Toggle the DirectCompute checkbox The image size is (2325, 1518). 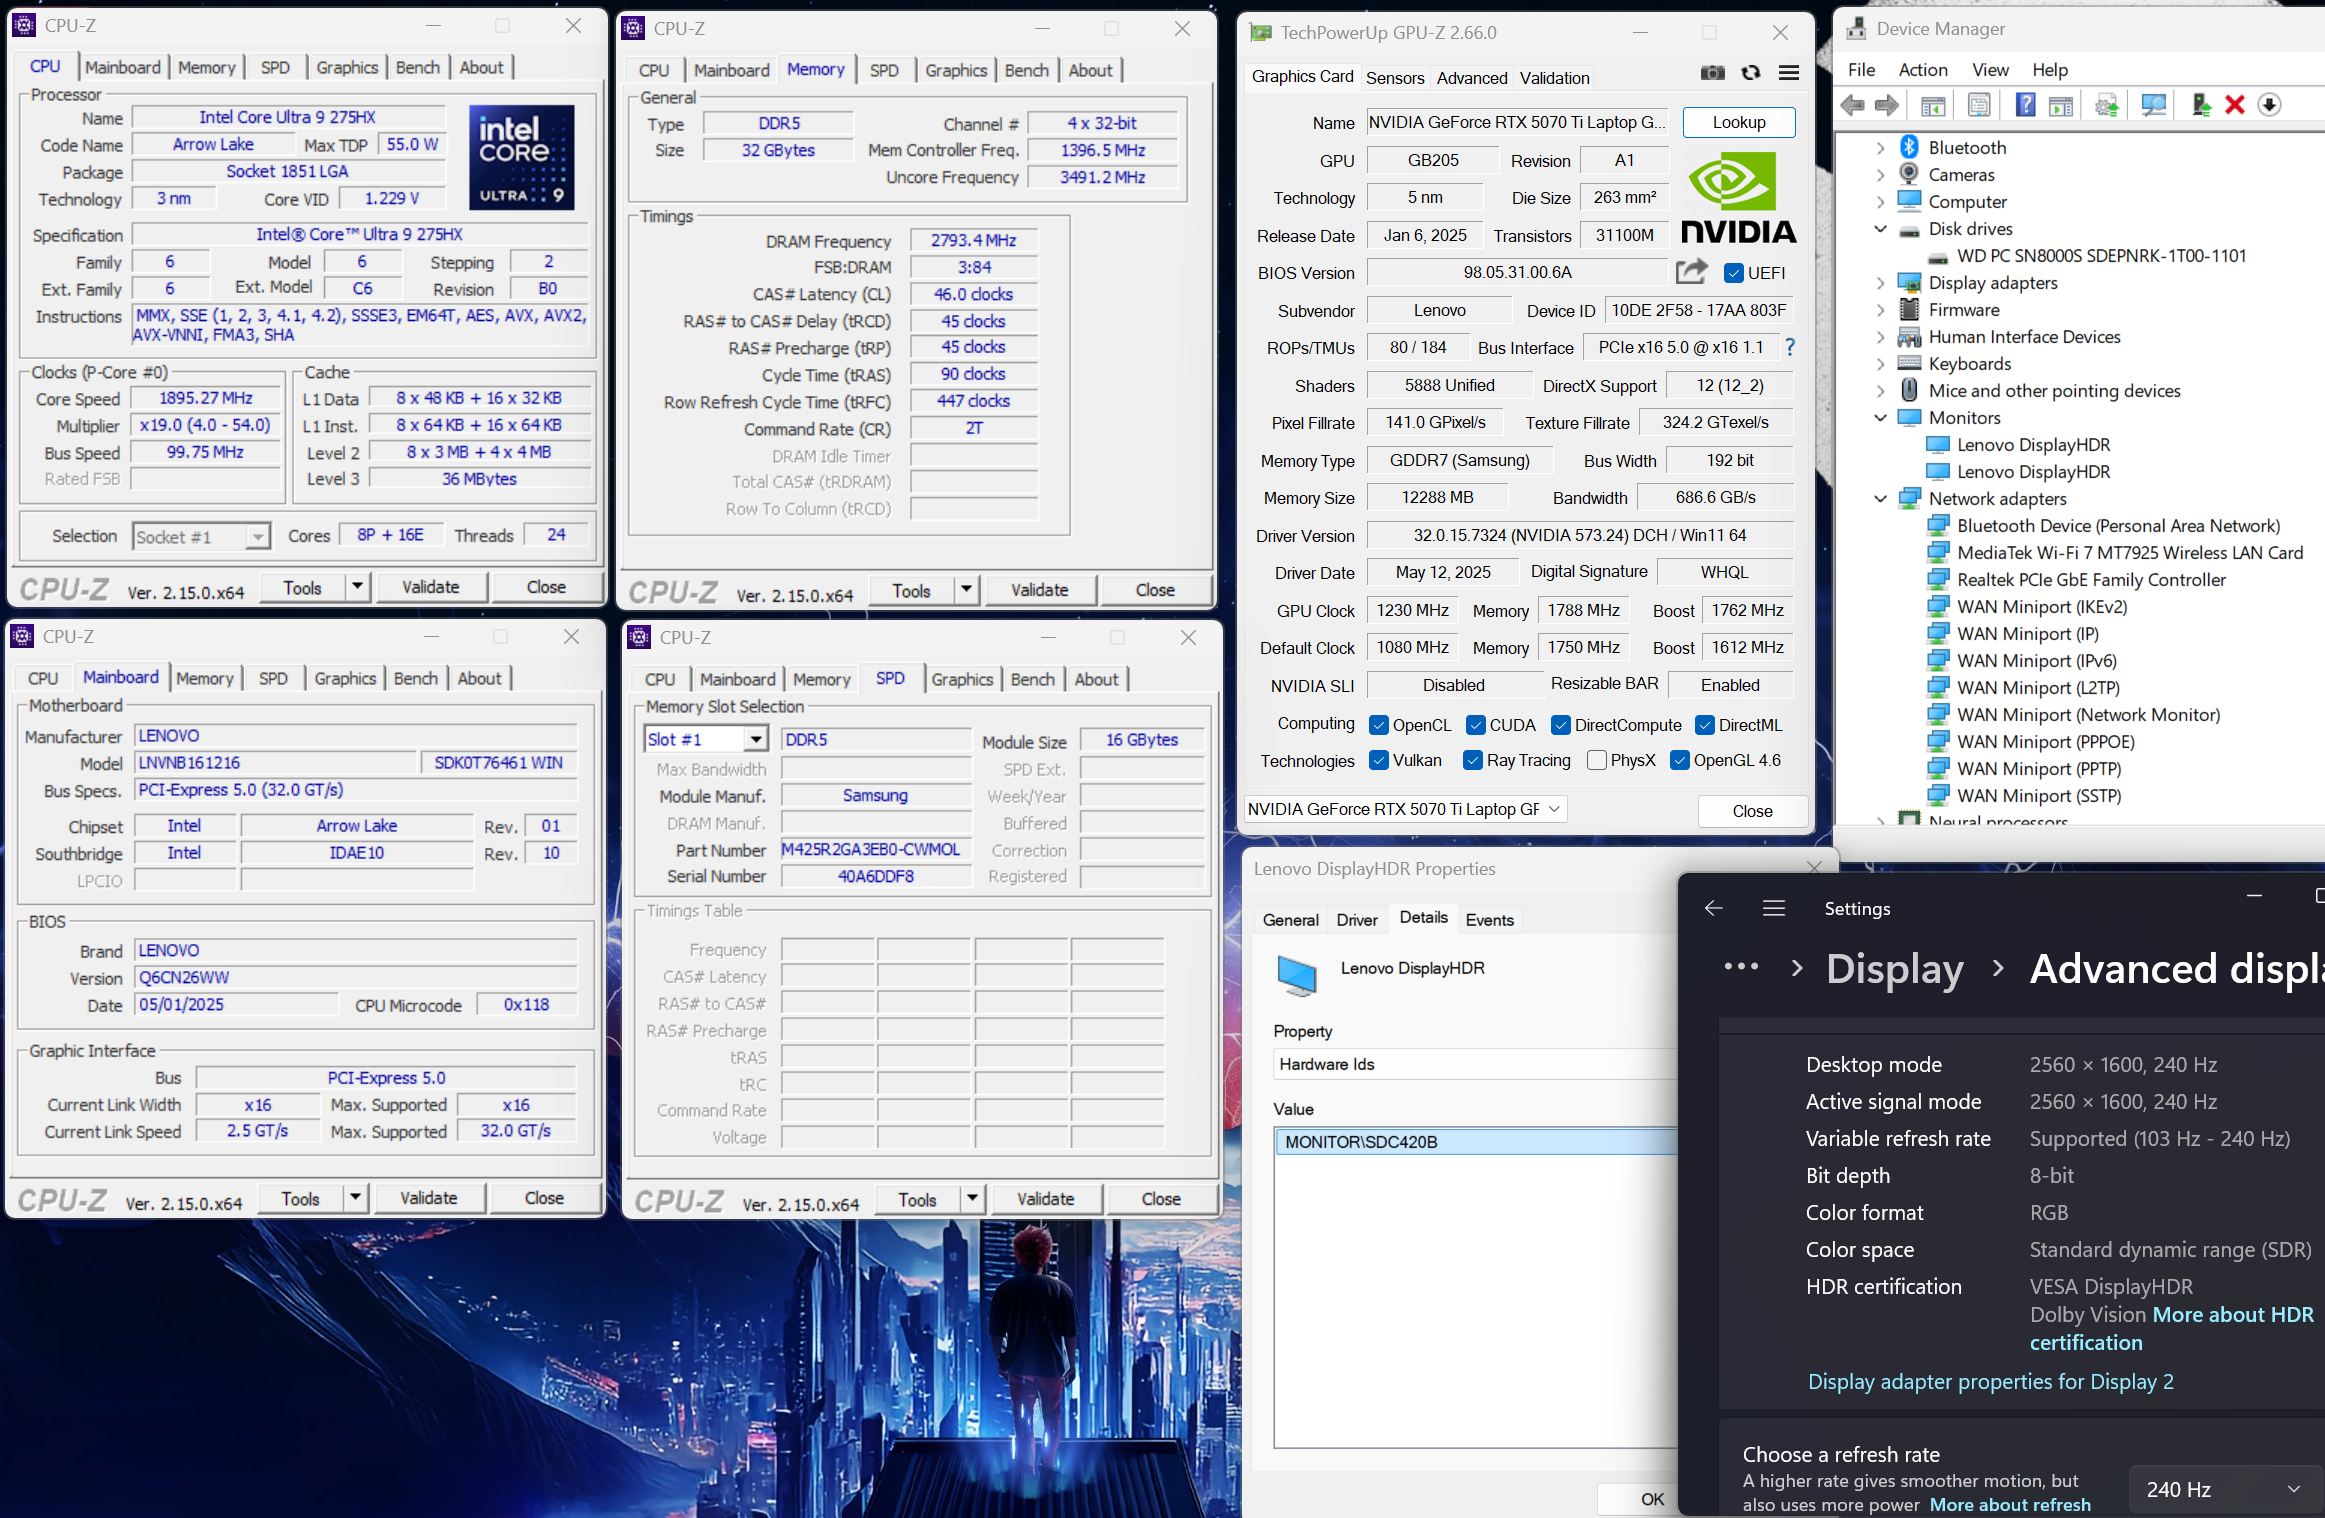[x=1561, y=725]
